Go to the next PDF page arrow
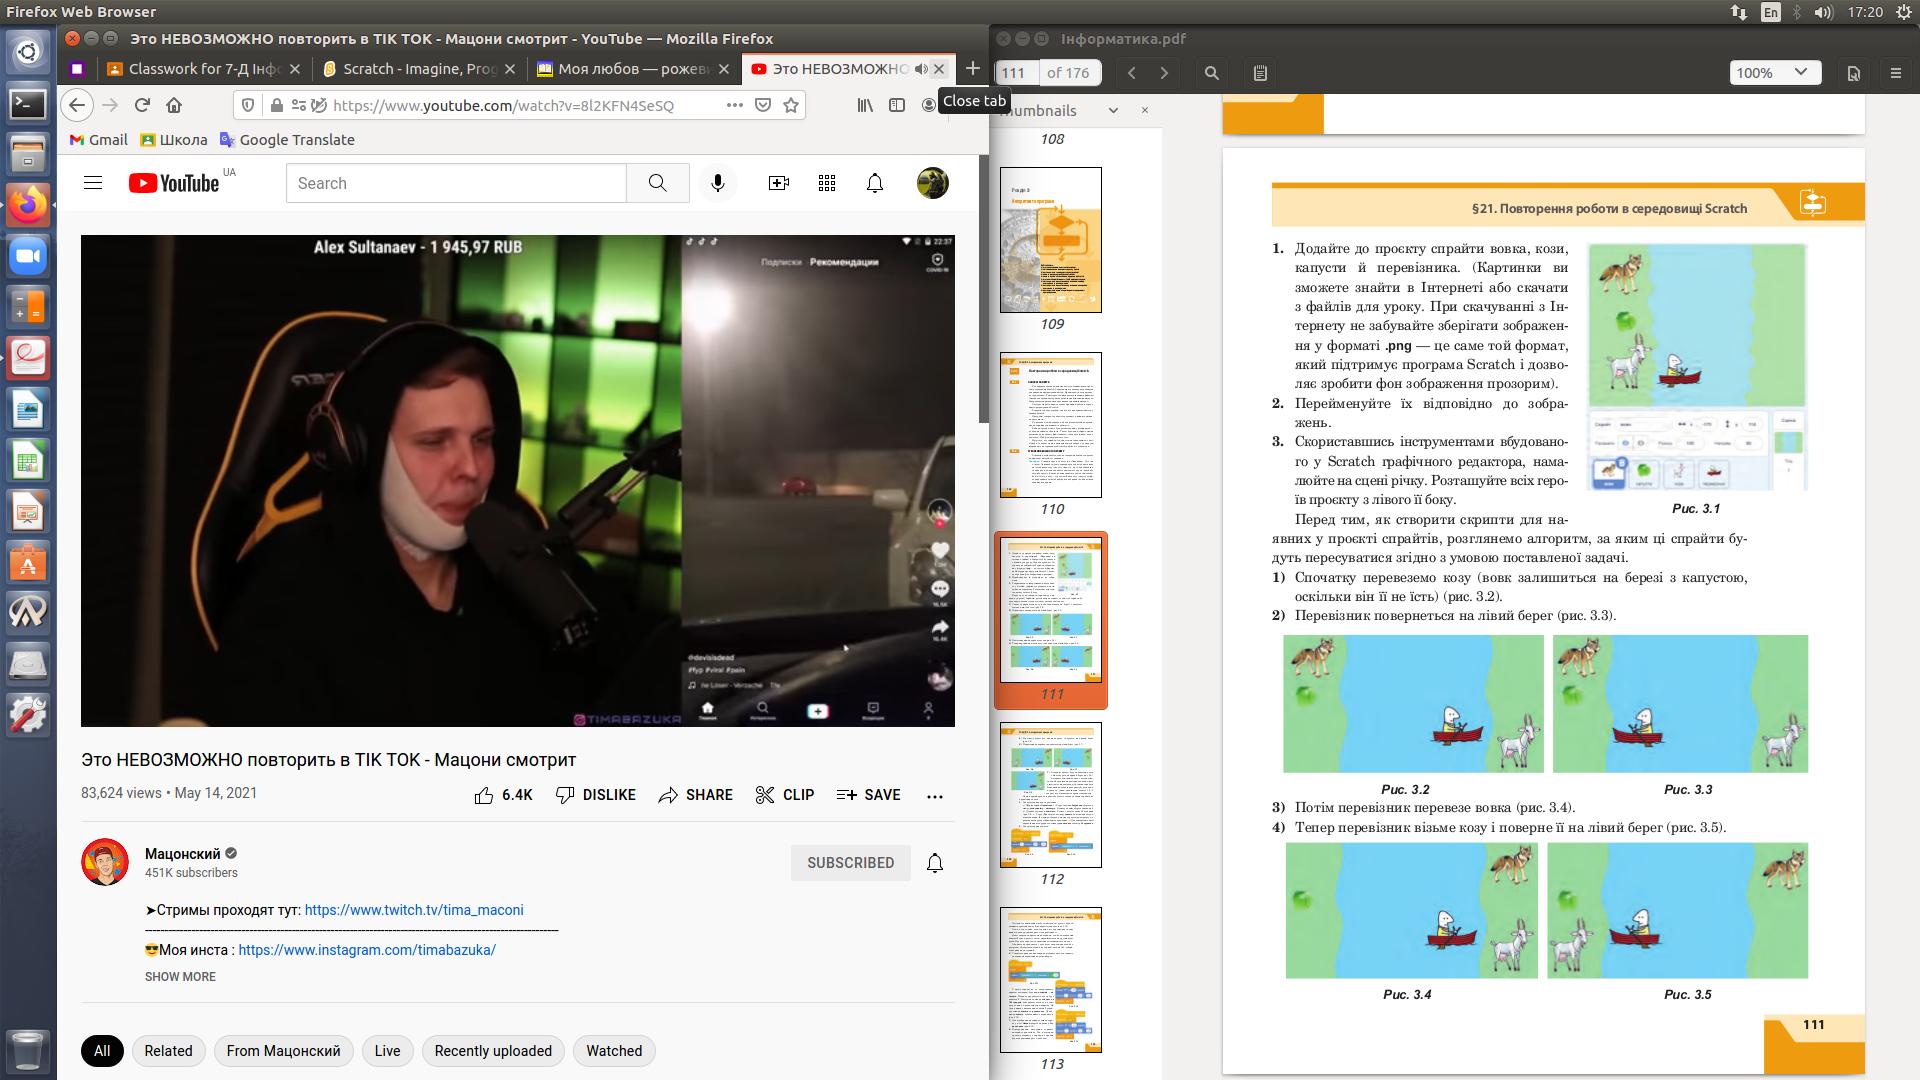The width and height of the screenshot is (1920, 1080). pyautogui.click(x=1164, y=73)
